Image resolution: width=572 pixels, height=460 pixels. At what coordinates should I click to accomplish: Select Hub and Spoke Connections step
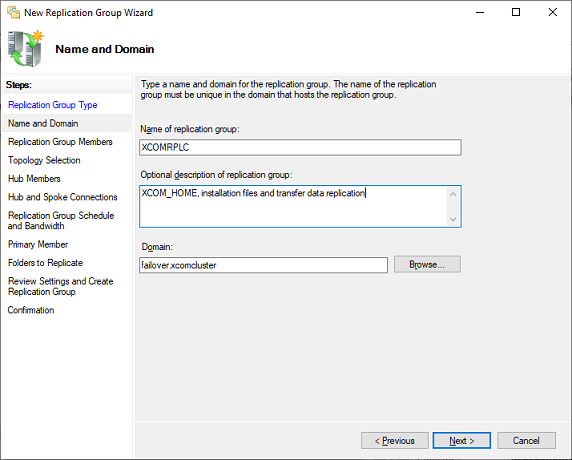63,197
